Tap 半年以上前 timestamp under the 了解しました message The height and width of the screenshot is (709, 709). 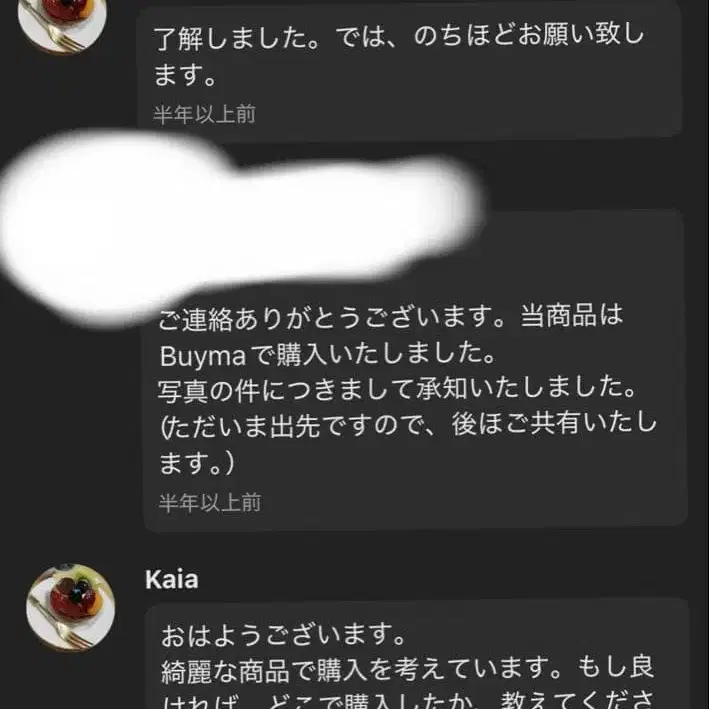pos(204,114)
